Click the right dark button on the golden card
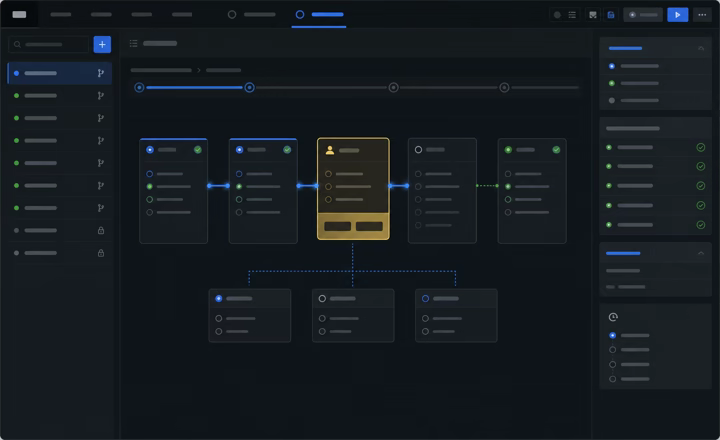 point(369,226)
